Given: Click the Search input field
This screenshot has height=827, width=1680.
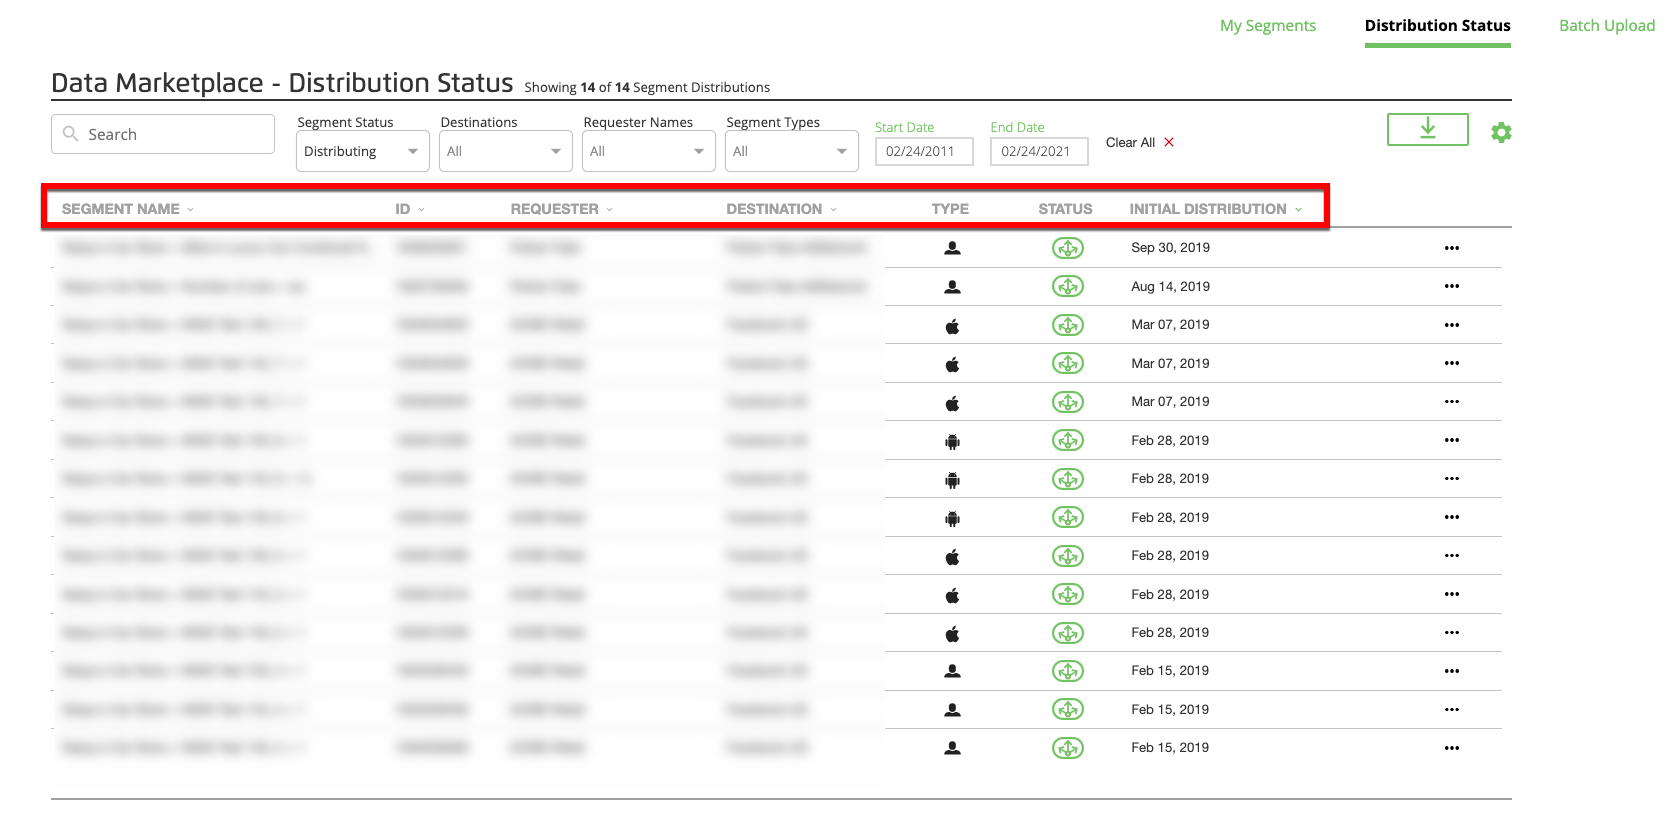Looking at the screenshot, I should click(163, 134).
